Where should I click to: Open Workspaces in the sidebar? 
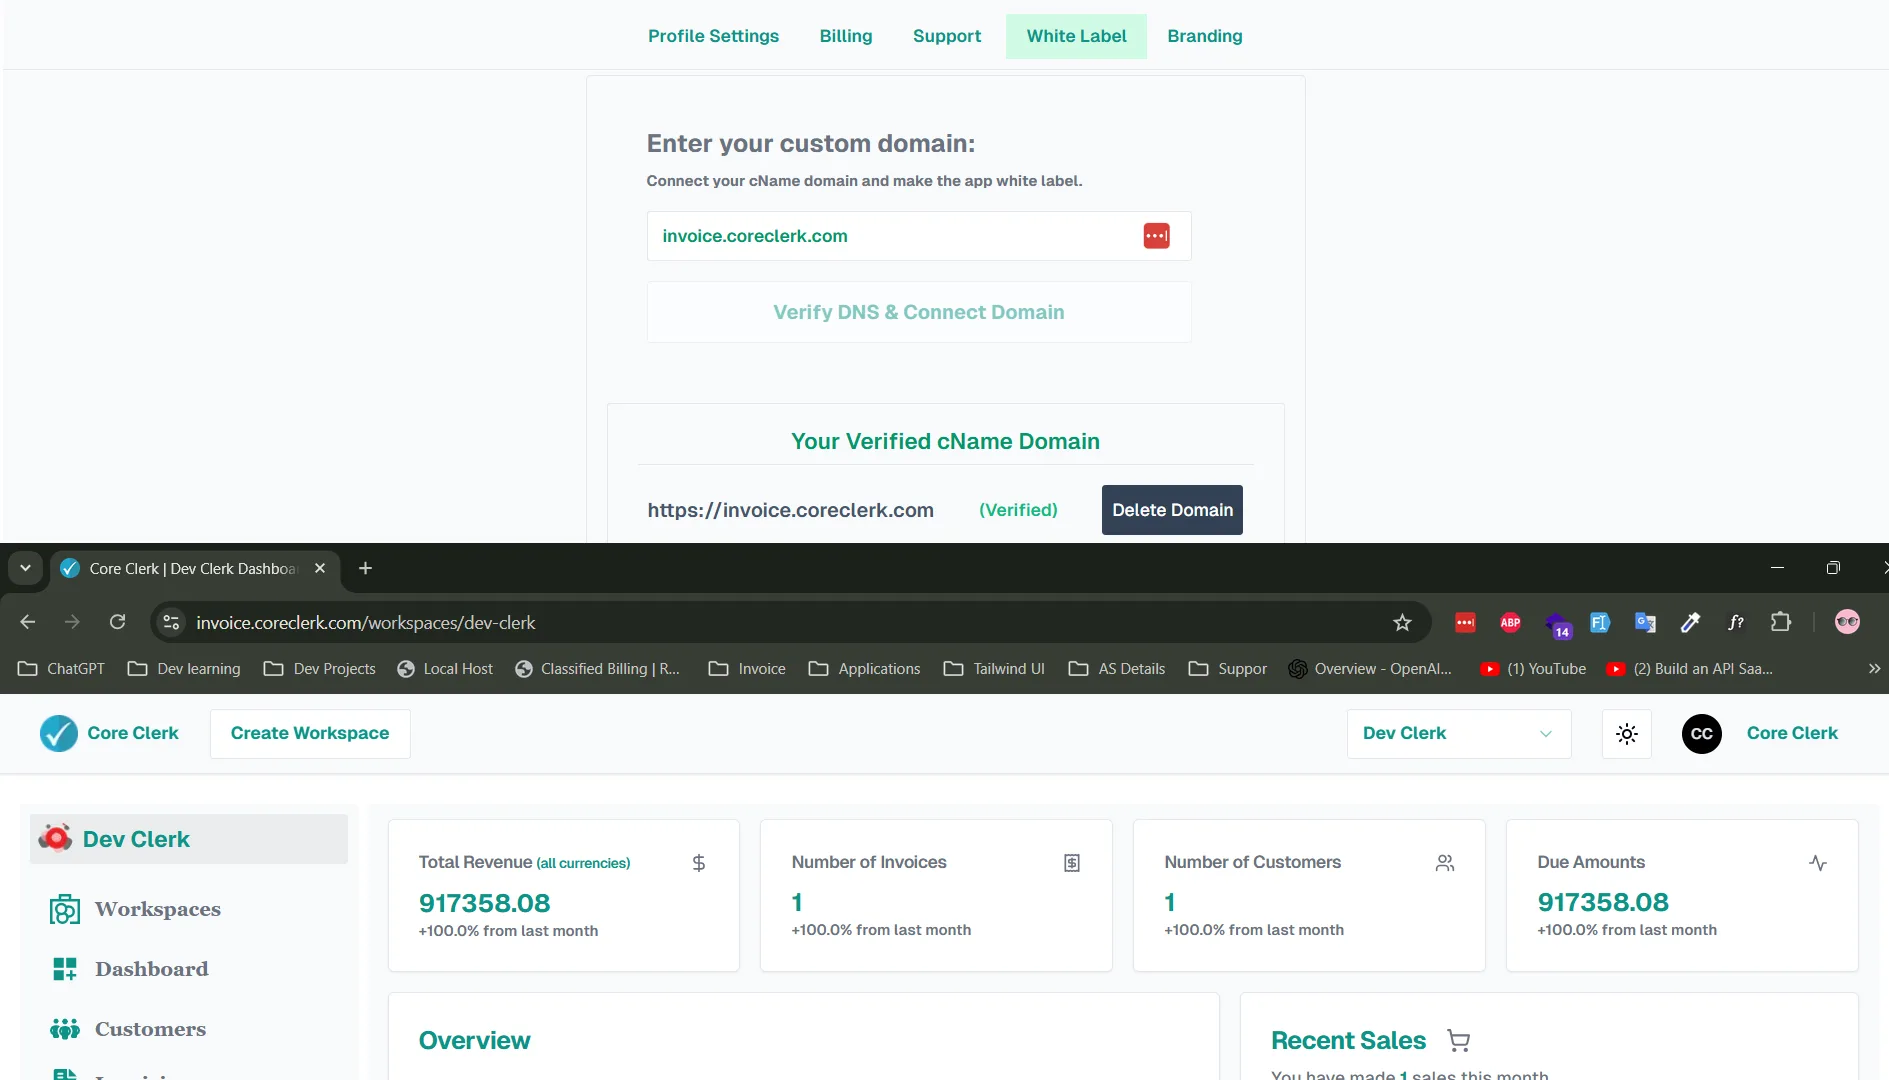pyautogui.click(x=135, y=909)
